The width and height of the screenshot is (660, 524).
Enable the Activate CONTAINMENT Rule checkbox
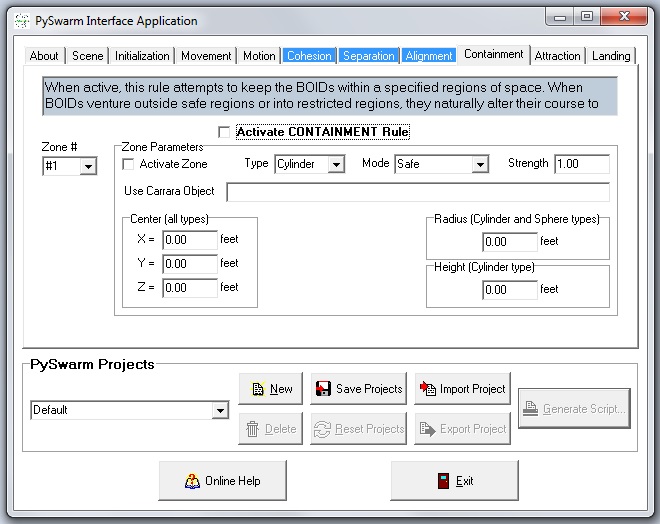(x=224, y=132)
